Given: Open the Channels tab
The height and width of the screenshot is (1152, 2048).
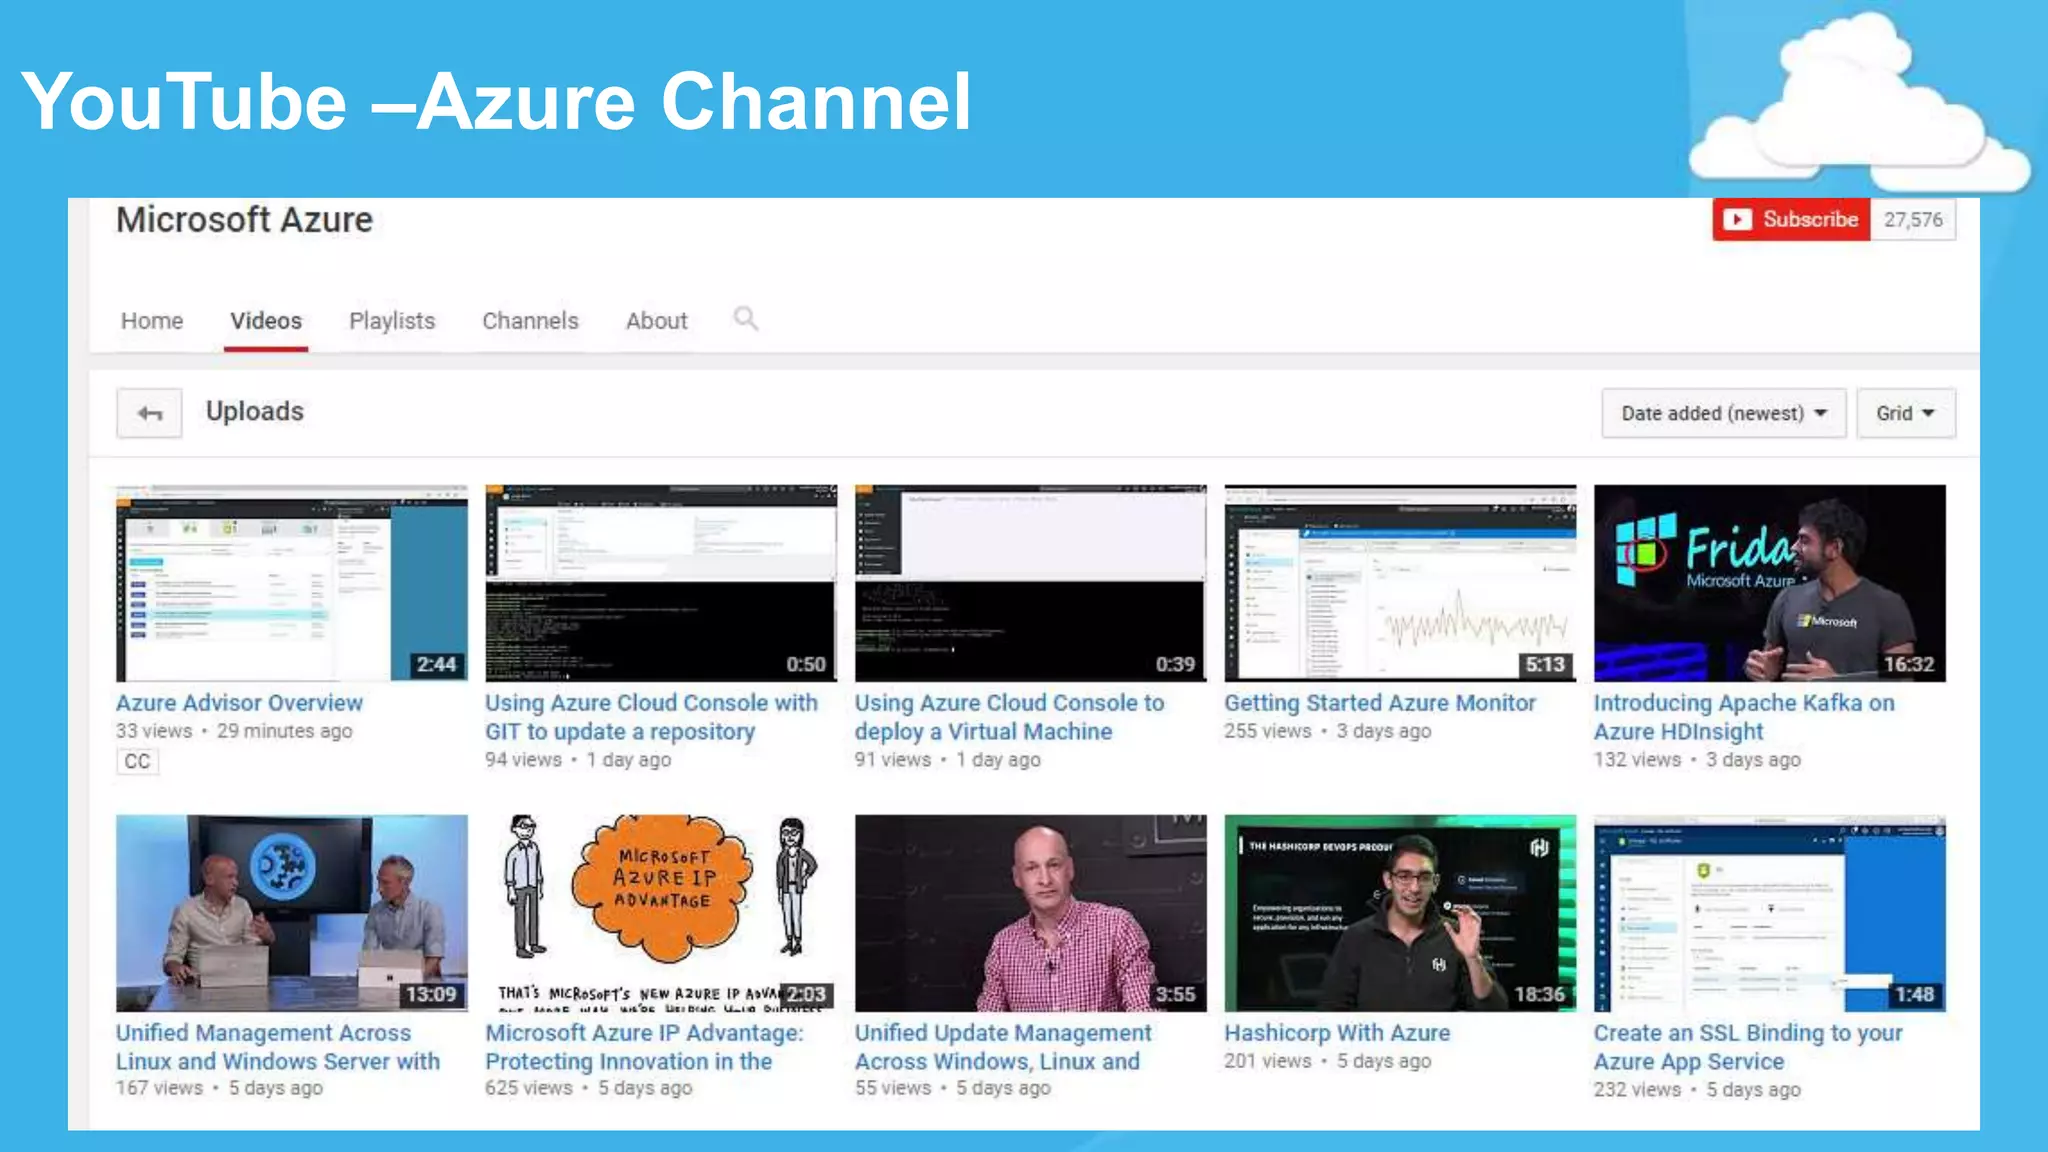Looking at the screenshot, I should point(530,321).
